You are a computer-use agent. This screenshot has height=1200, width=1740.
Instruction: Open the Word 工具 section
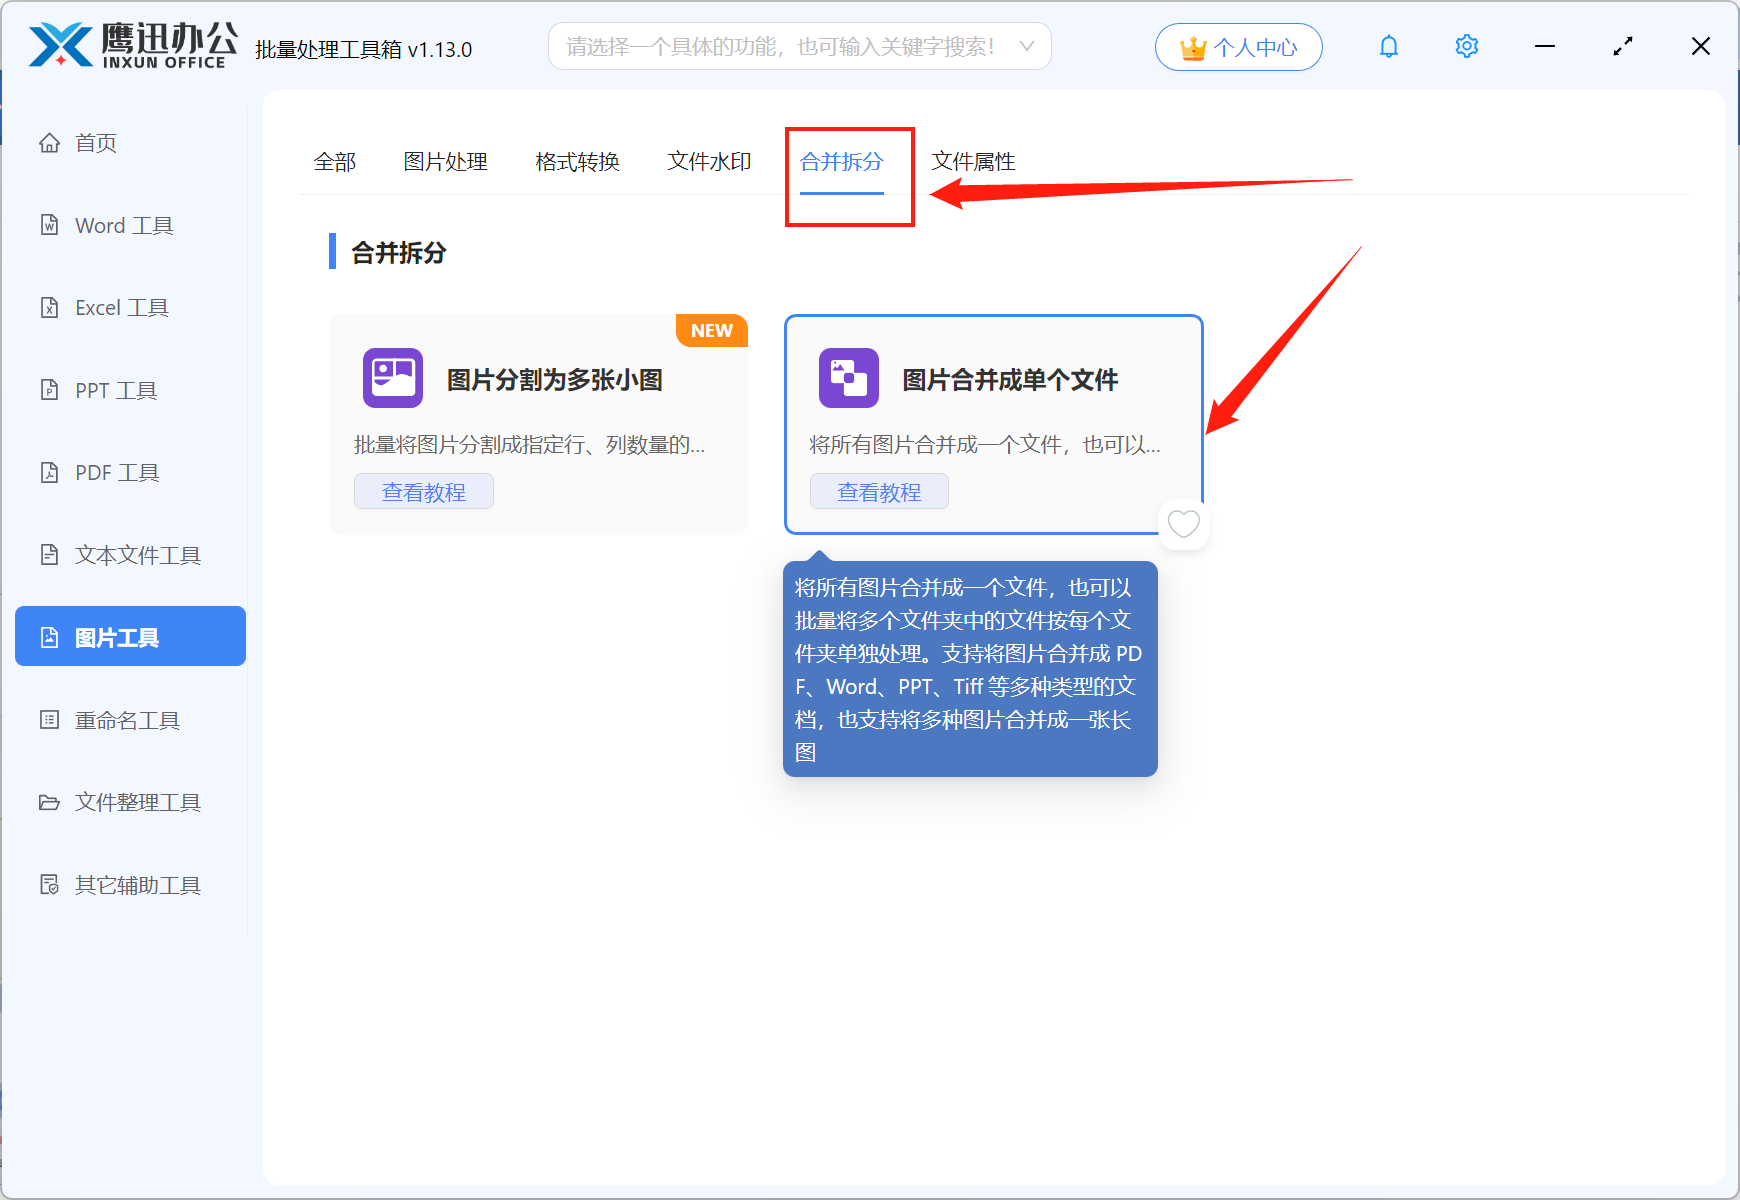pyautogui.click(x=122, y=225)
